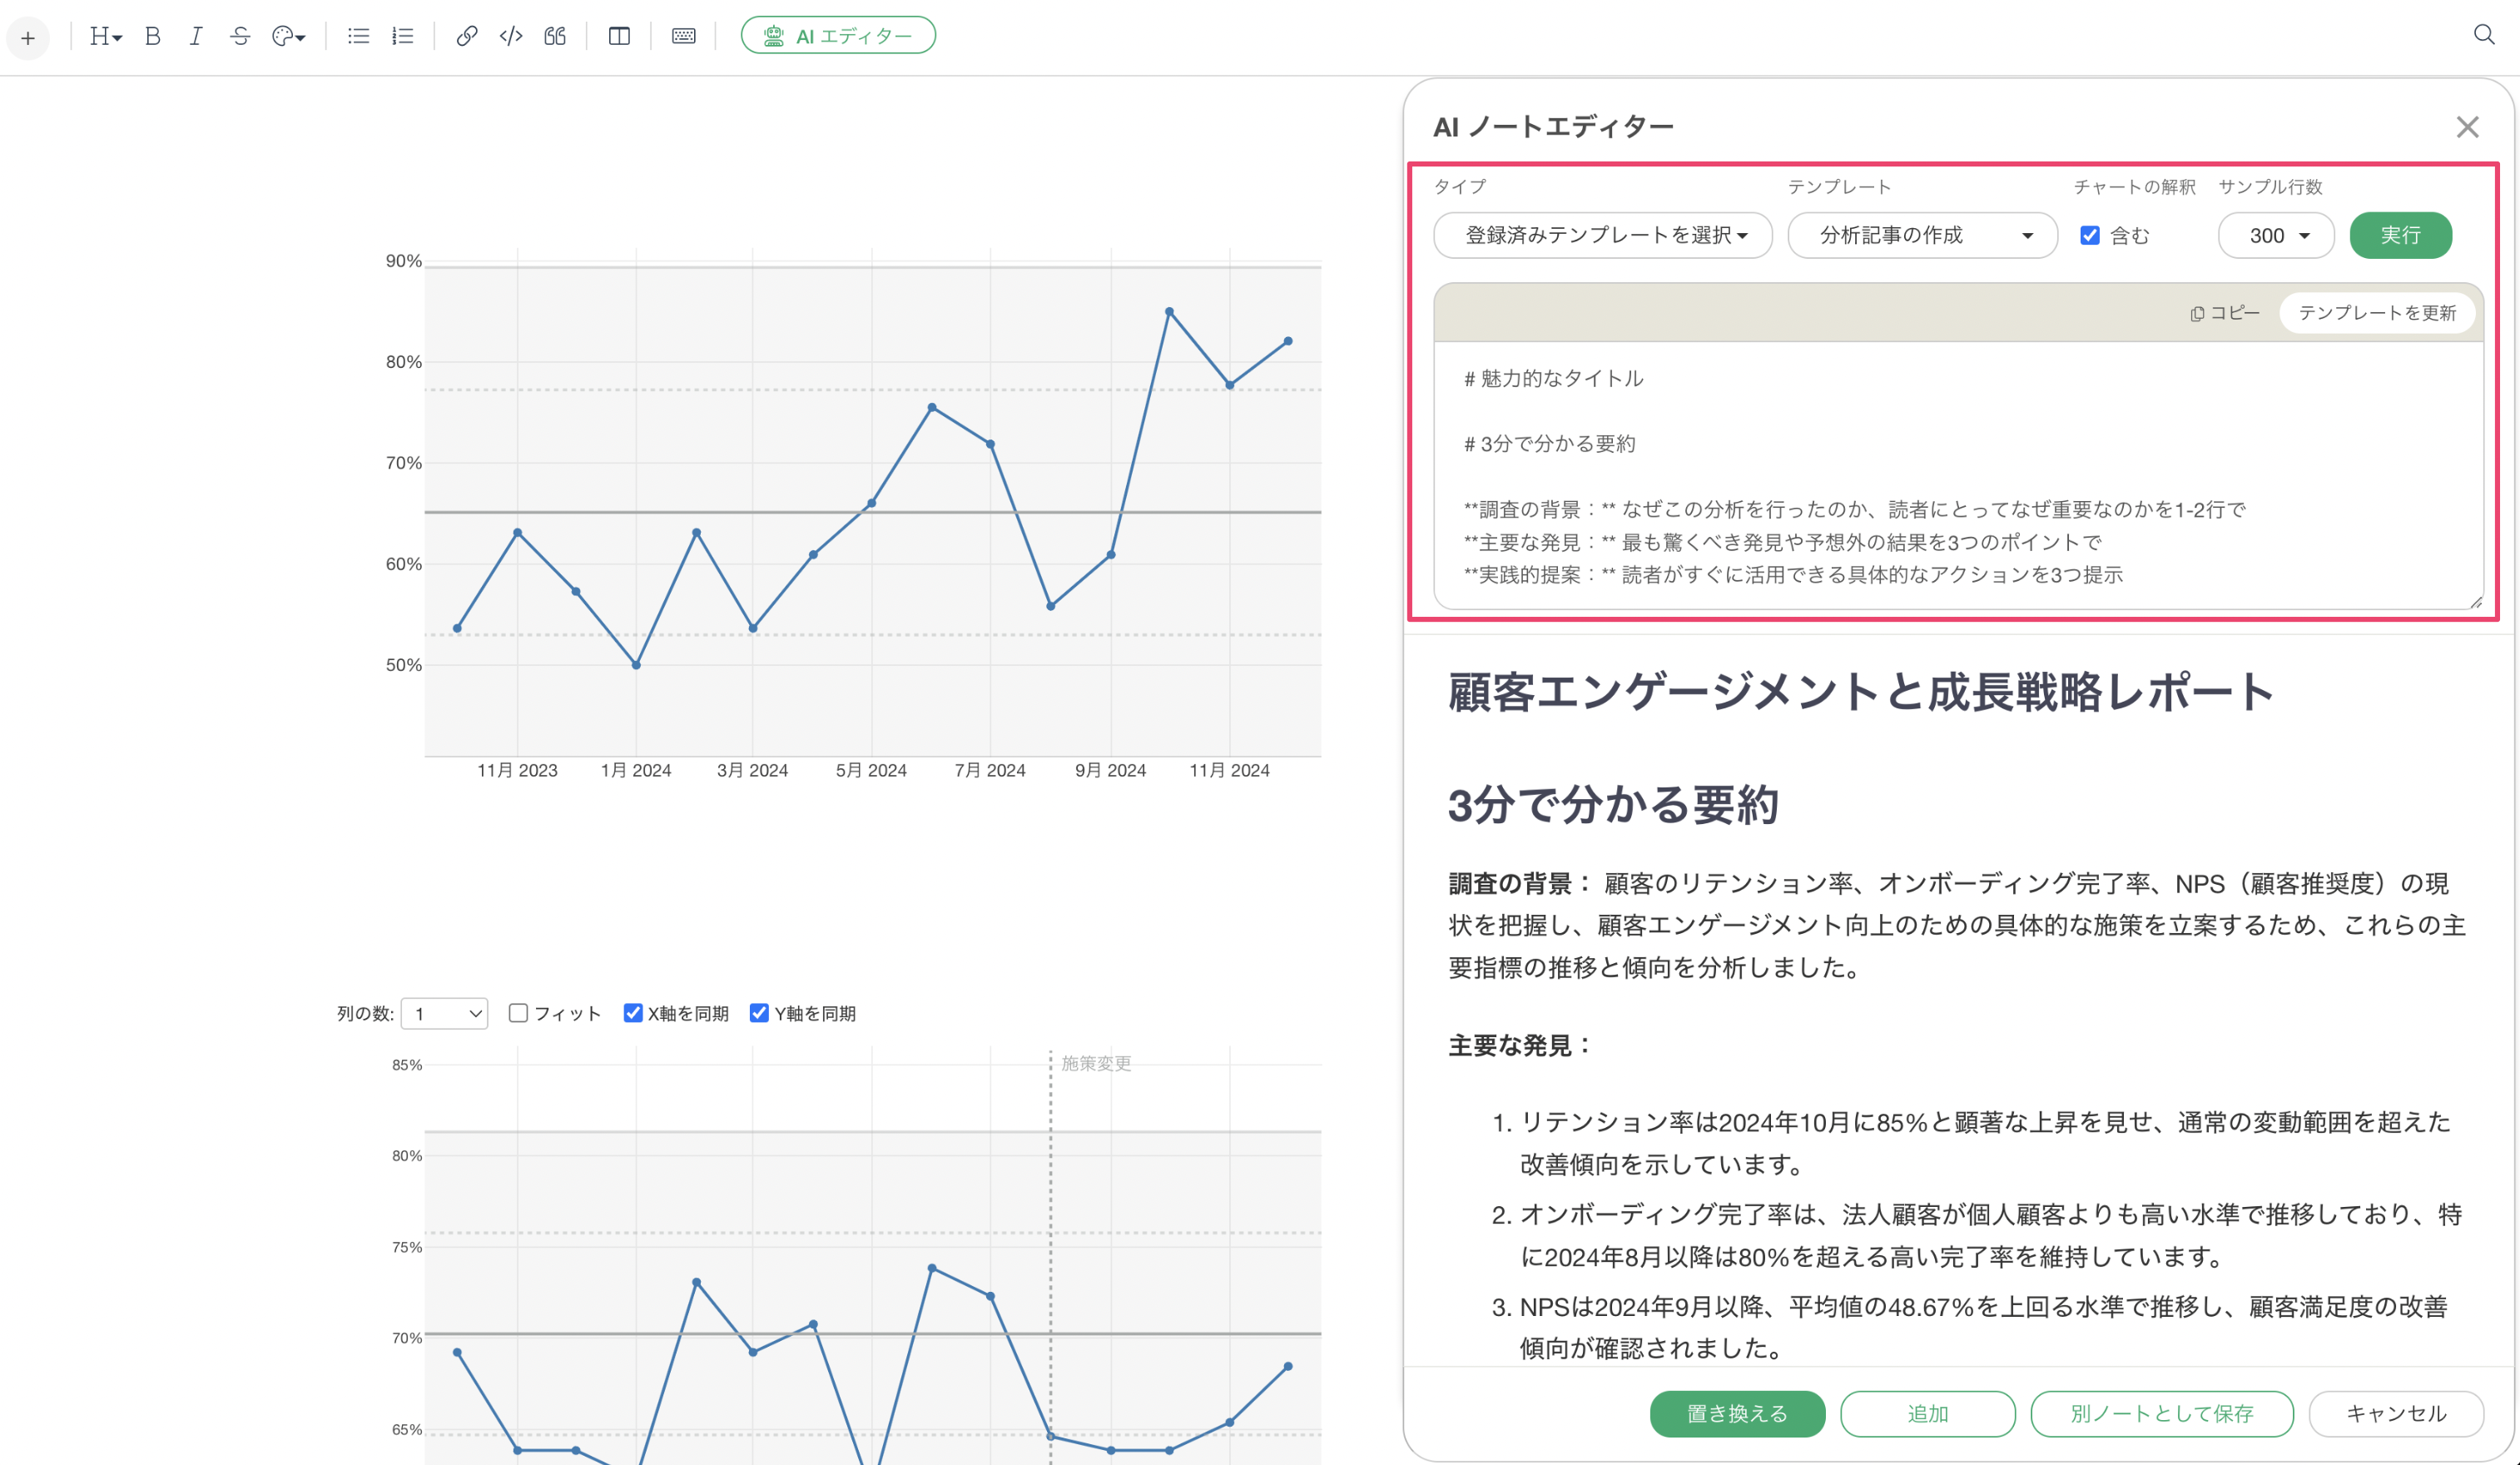Open the 登録済みテンプレートを選択 type dropdown

[x=1603, y=235]
